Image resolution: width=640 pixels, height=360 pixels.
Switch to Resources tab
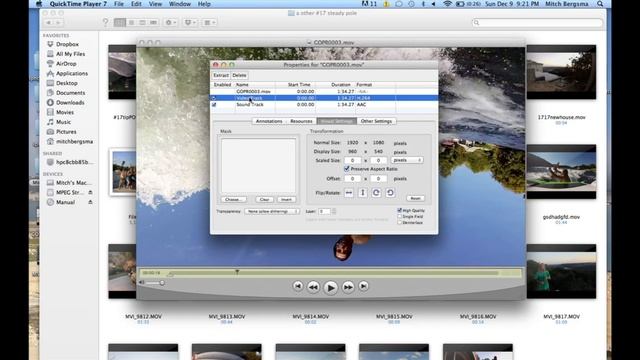301,121
